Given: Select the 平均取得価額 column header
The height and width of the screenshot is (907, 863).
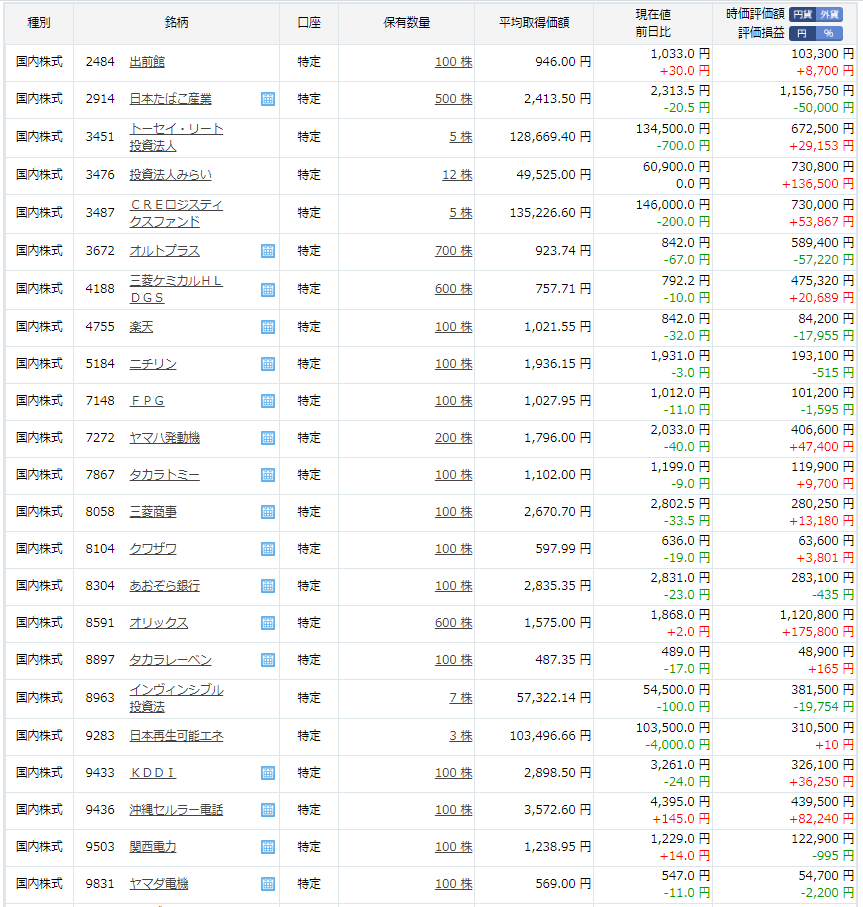Looking at the screenshot, I should (x=534, y=23).
